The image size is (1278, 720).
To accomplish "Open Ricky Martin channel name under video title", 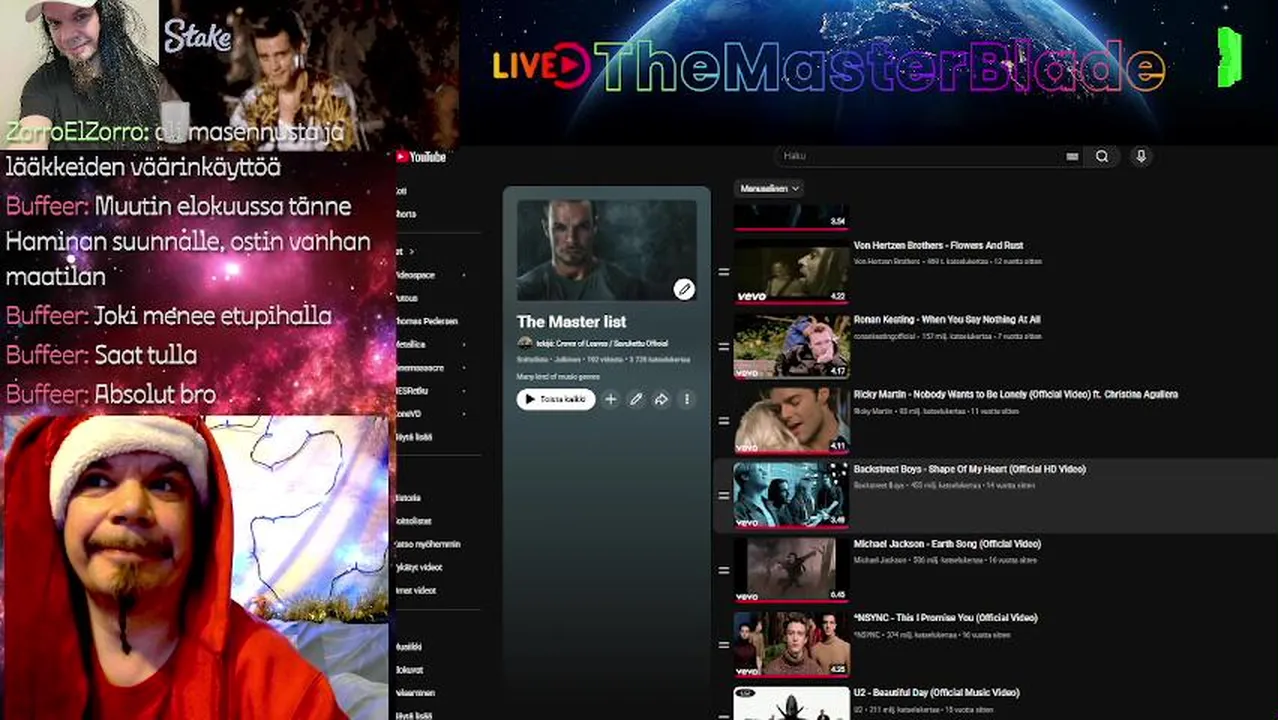I will [873, 411].
